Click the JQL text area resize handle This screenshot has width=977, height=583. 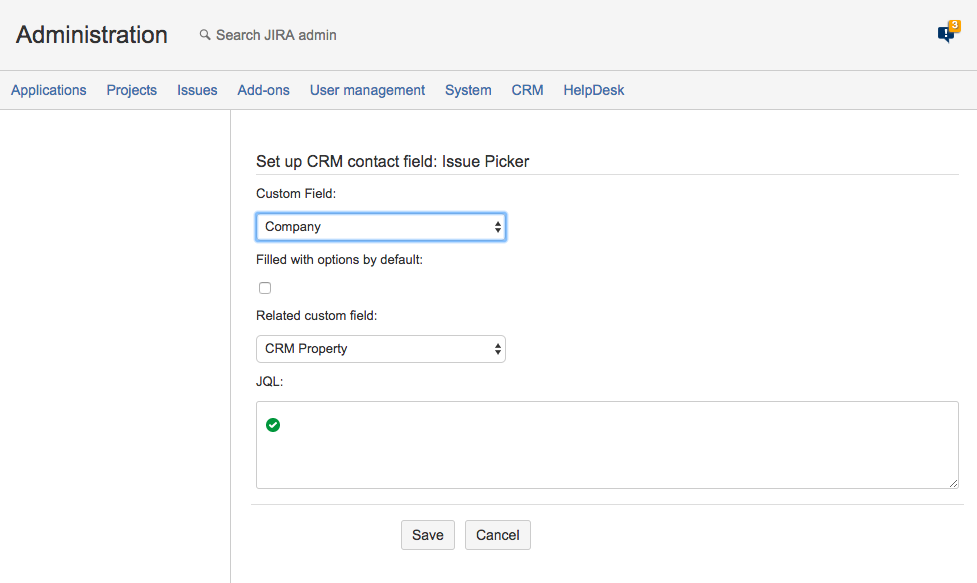click(x=953, y=483)
